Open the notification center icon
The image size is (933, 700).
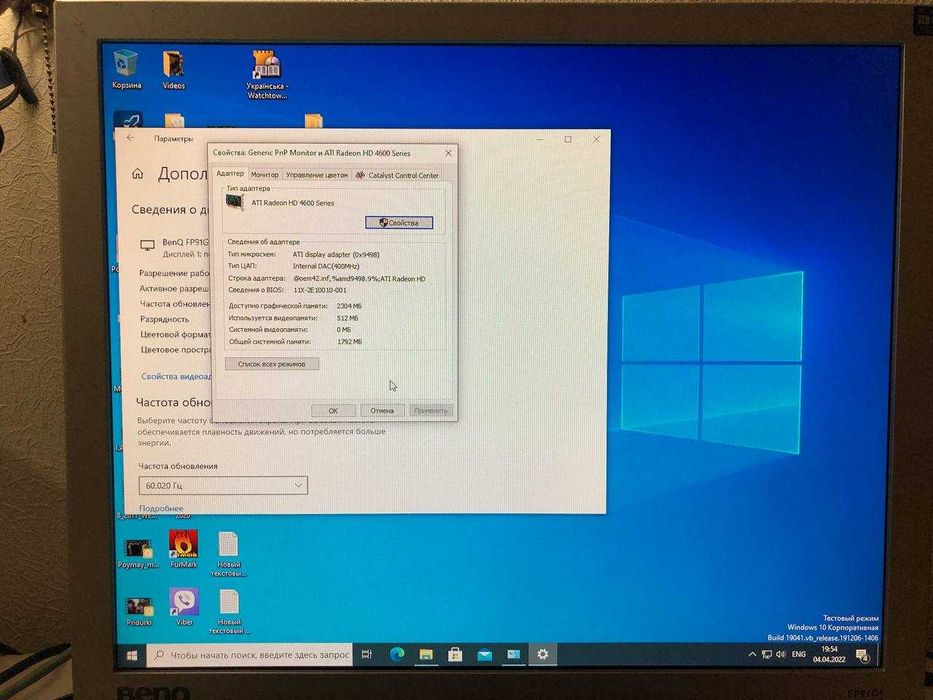862,655
